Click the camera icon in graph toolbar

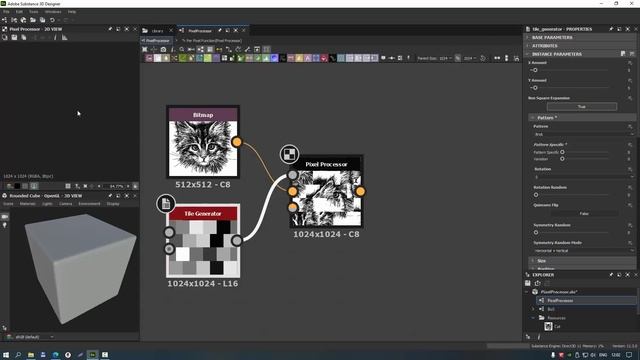tap(163, 49)
